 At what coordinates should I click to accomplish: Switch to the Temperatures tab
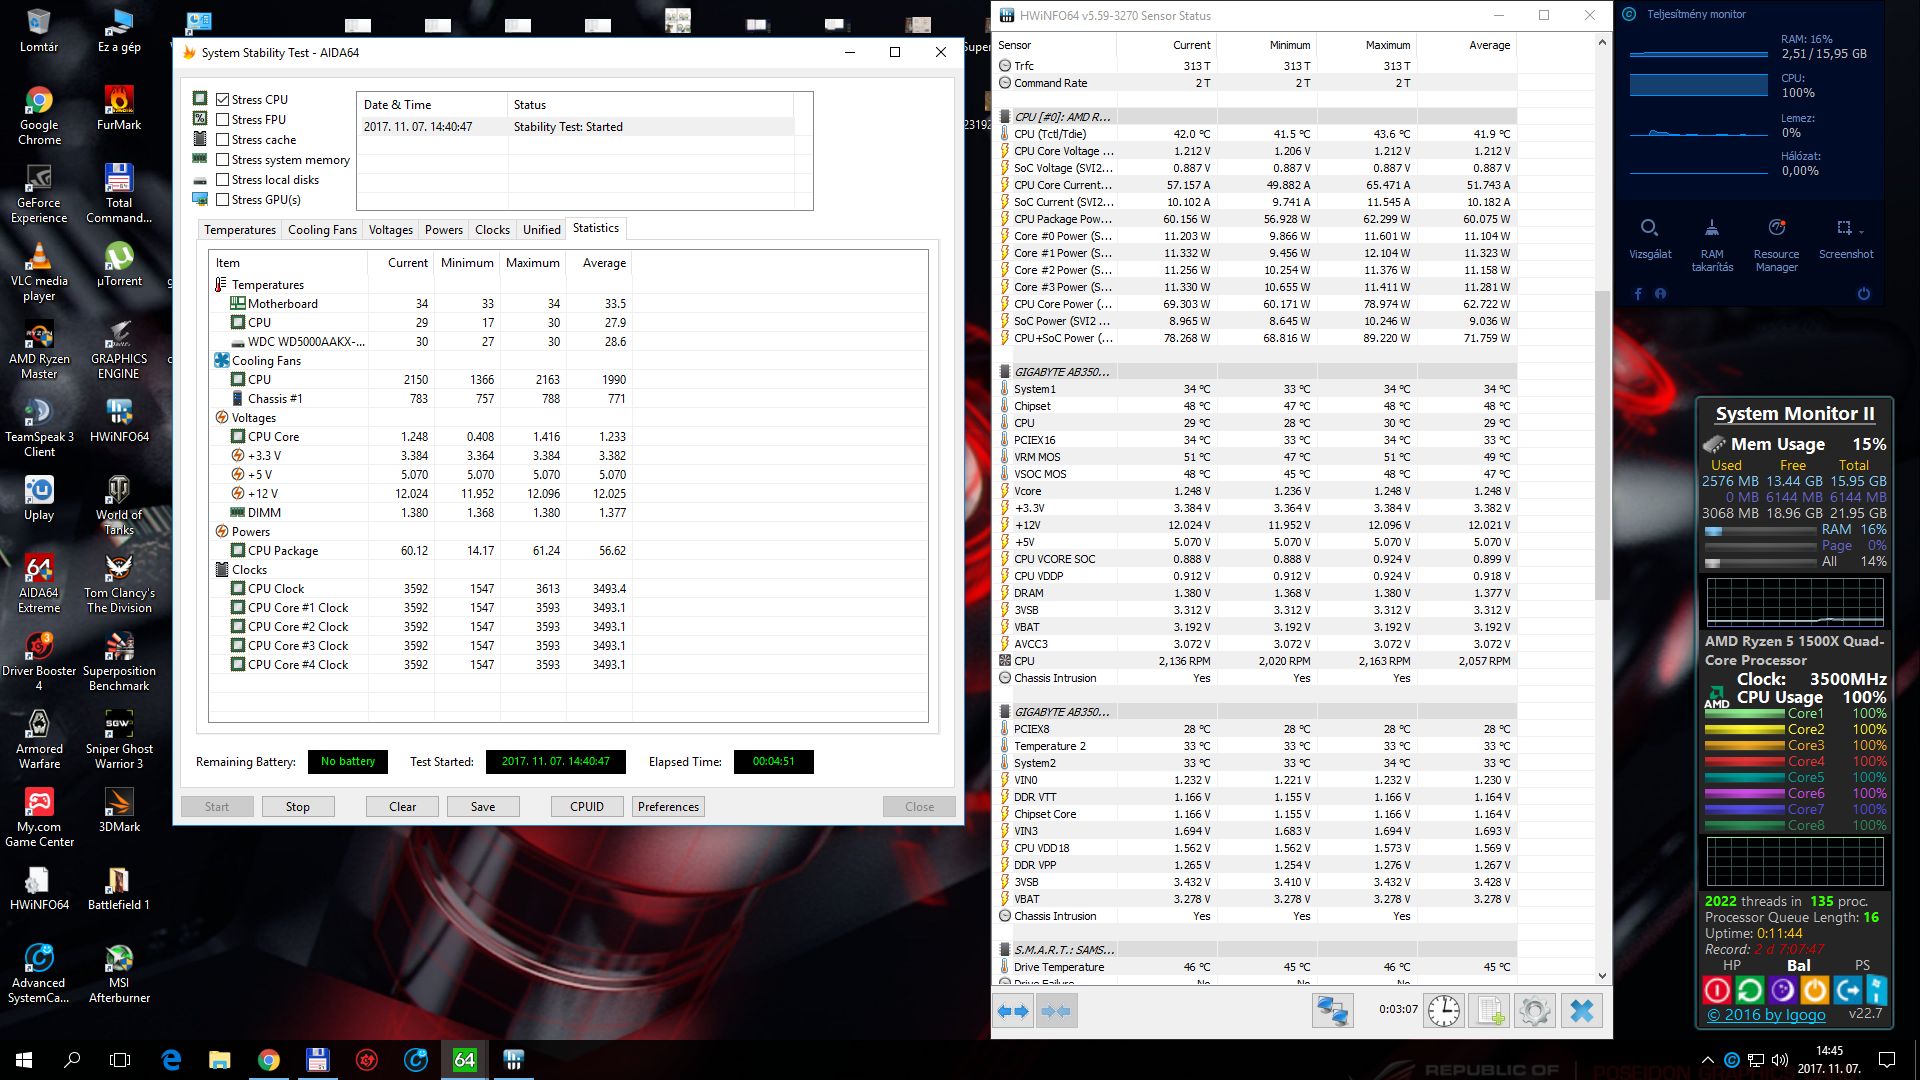click(240, 229)
